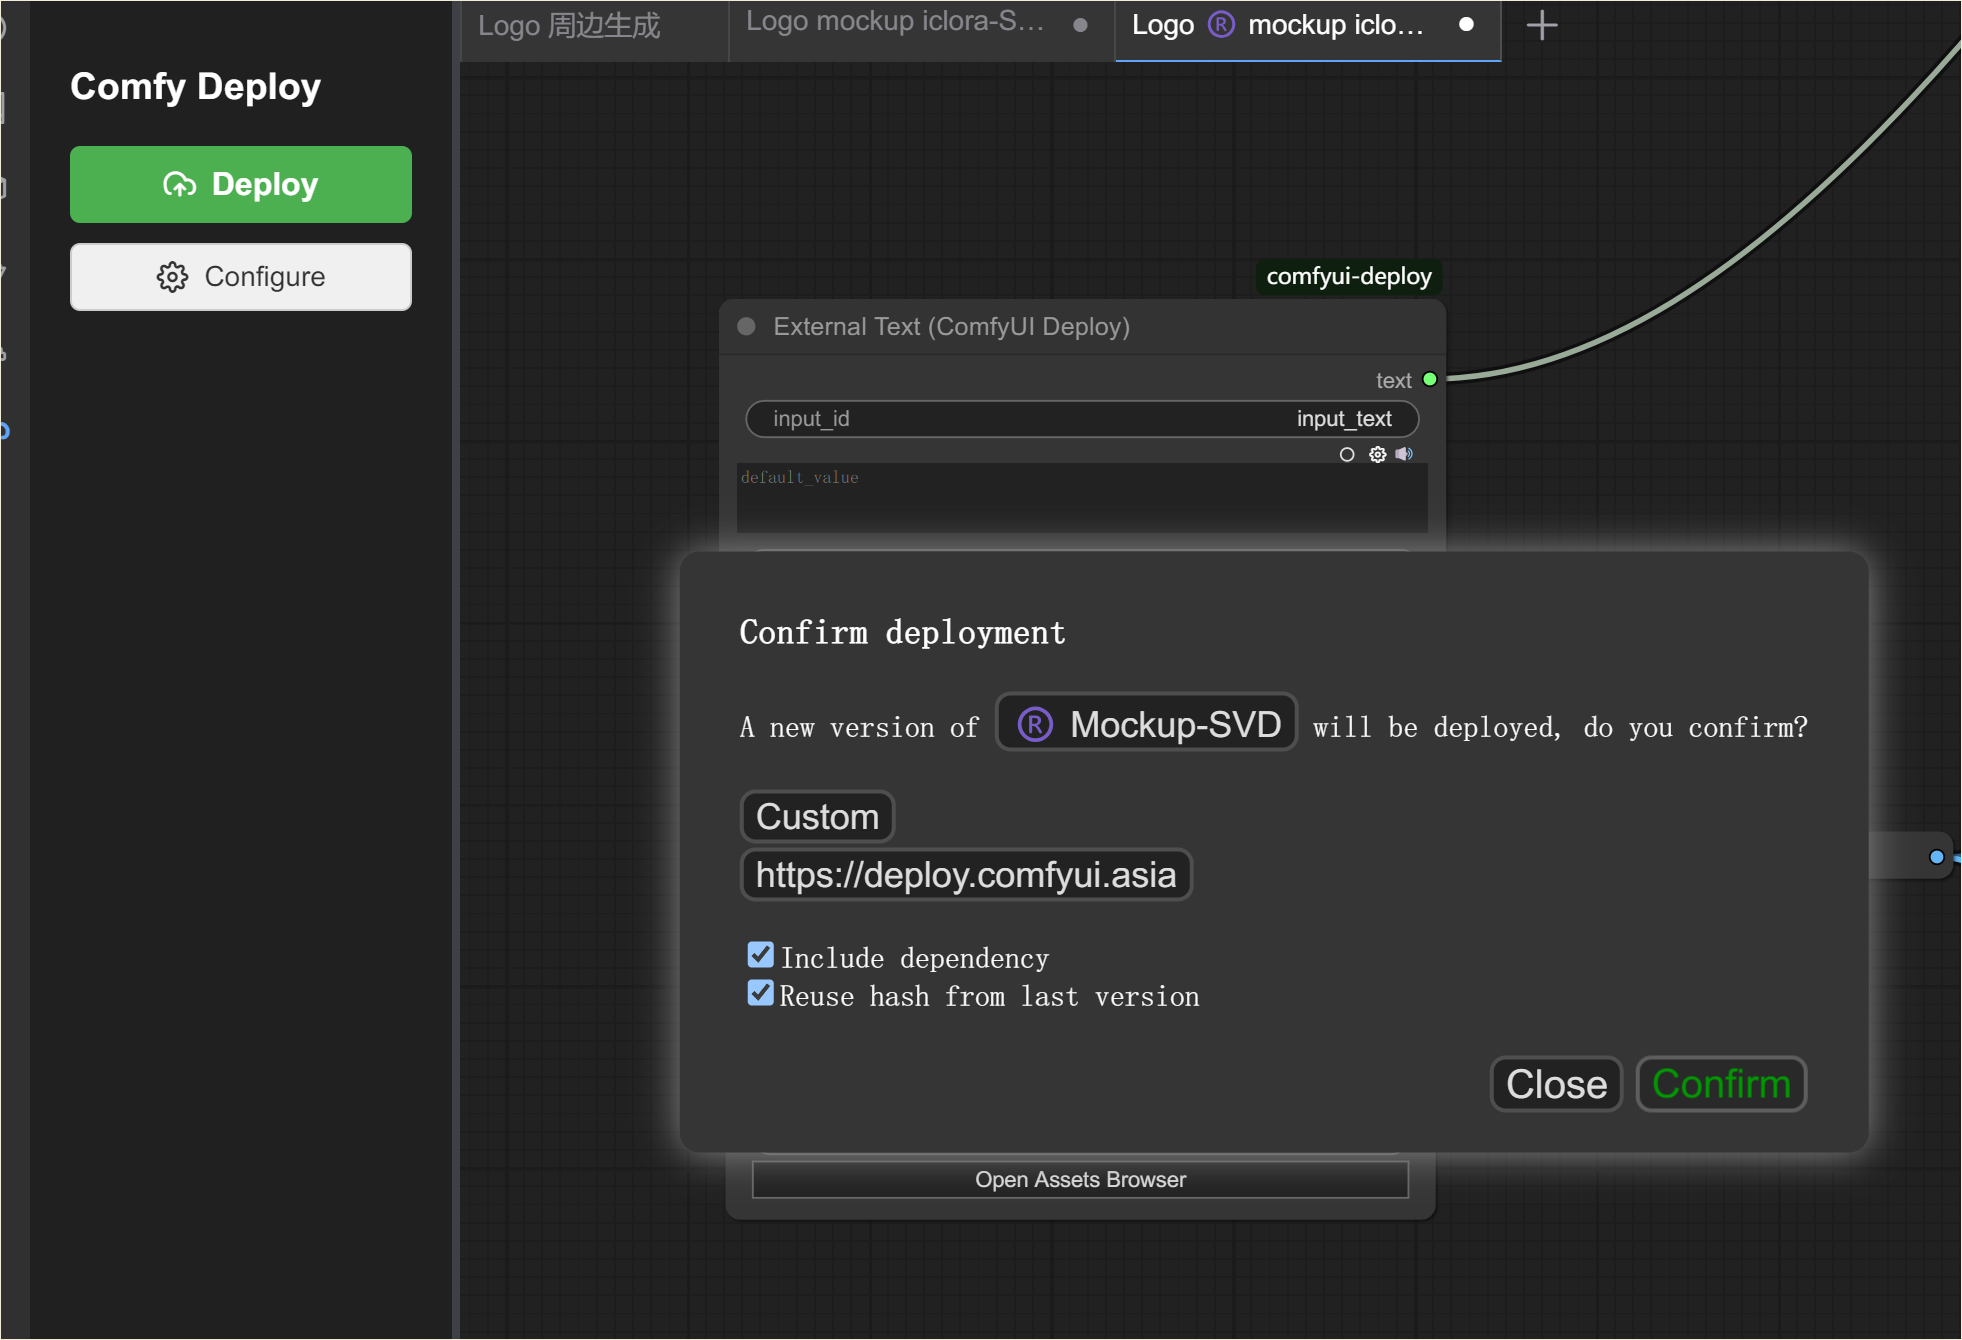Toggle the Include dependency checkbox

pyautogui.click(x=761, y=955)
